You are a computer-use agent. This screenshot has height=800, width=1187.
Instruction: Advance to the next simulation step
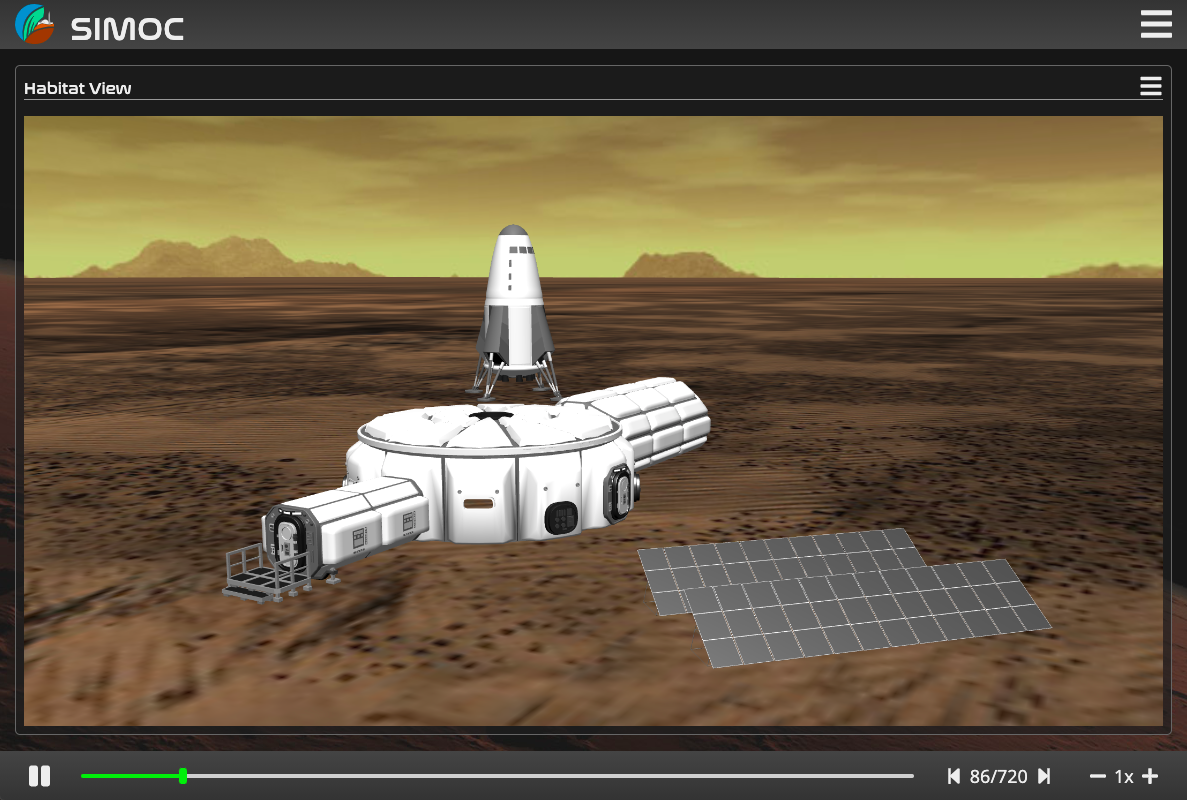coord(1044,776)
